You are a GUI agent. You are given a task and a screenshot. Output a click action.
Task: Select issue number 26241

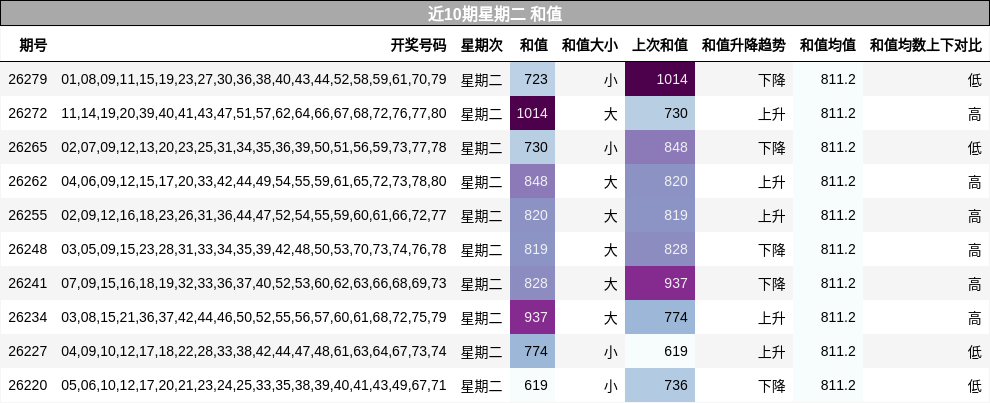[x=28, y=283]
